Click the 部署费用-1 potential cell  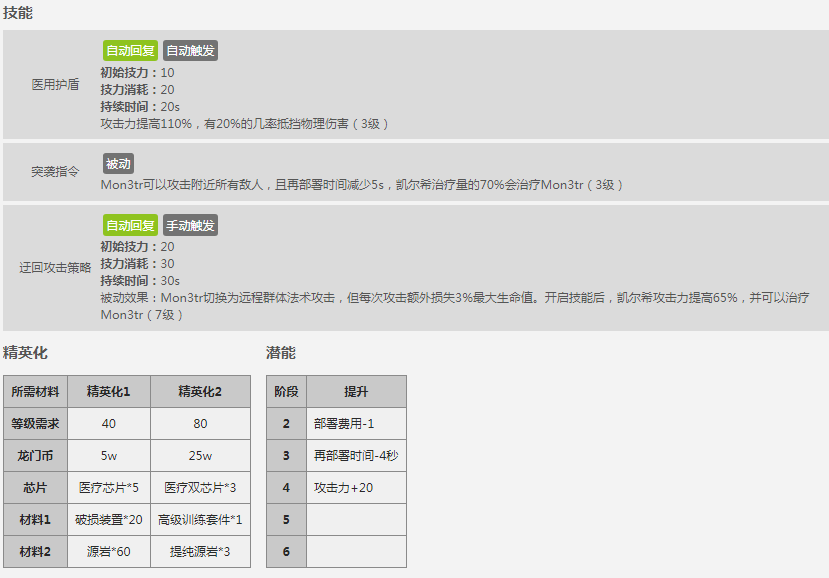click(344, 424)
